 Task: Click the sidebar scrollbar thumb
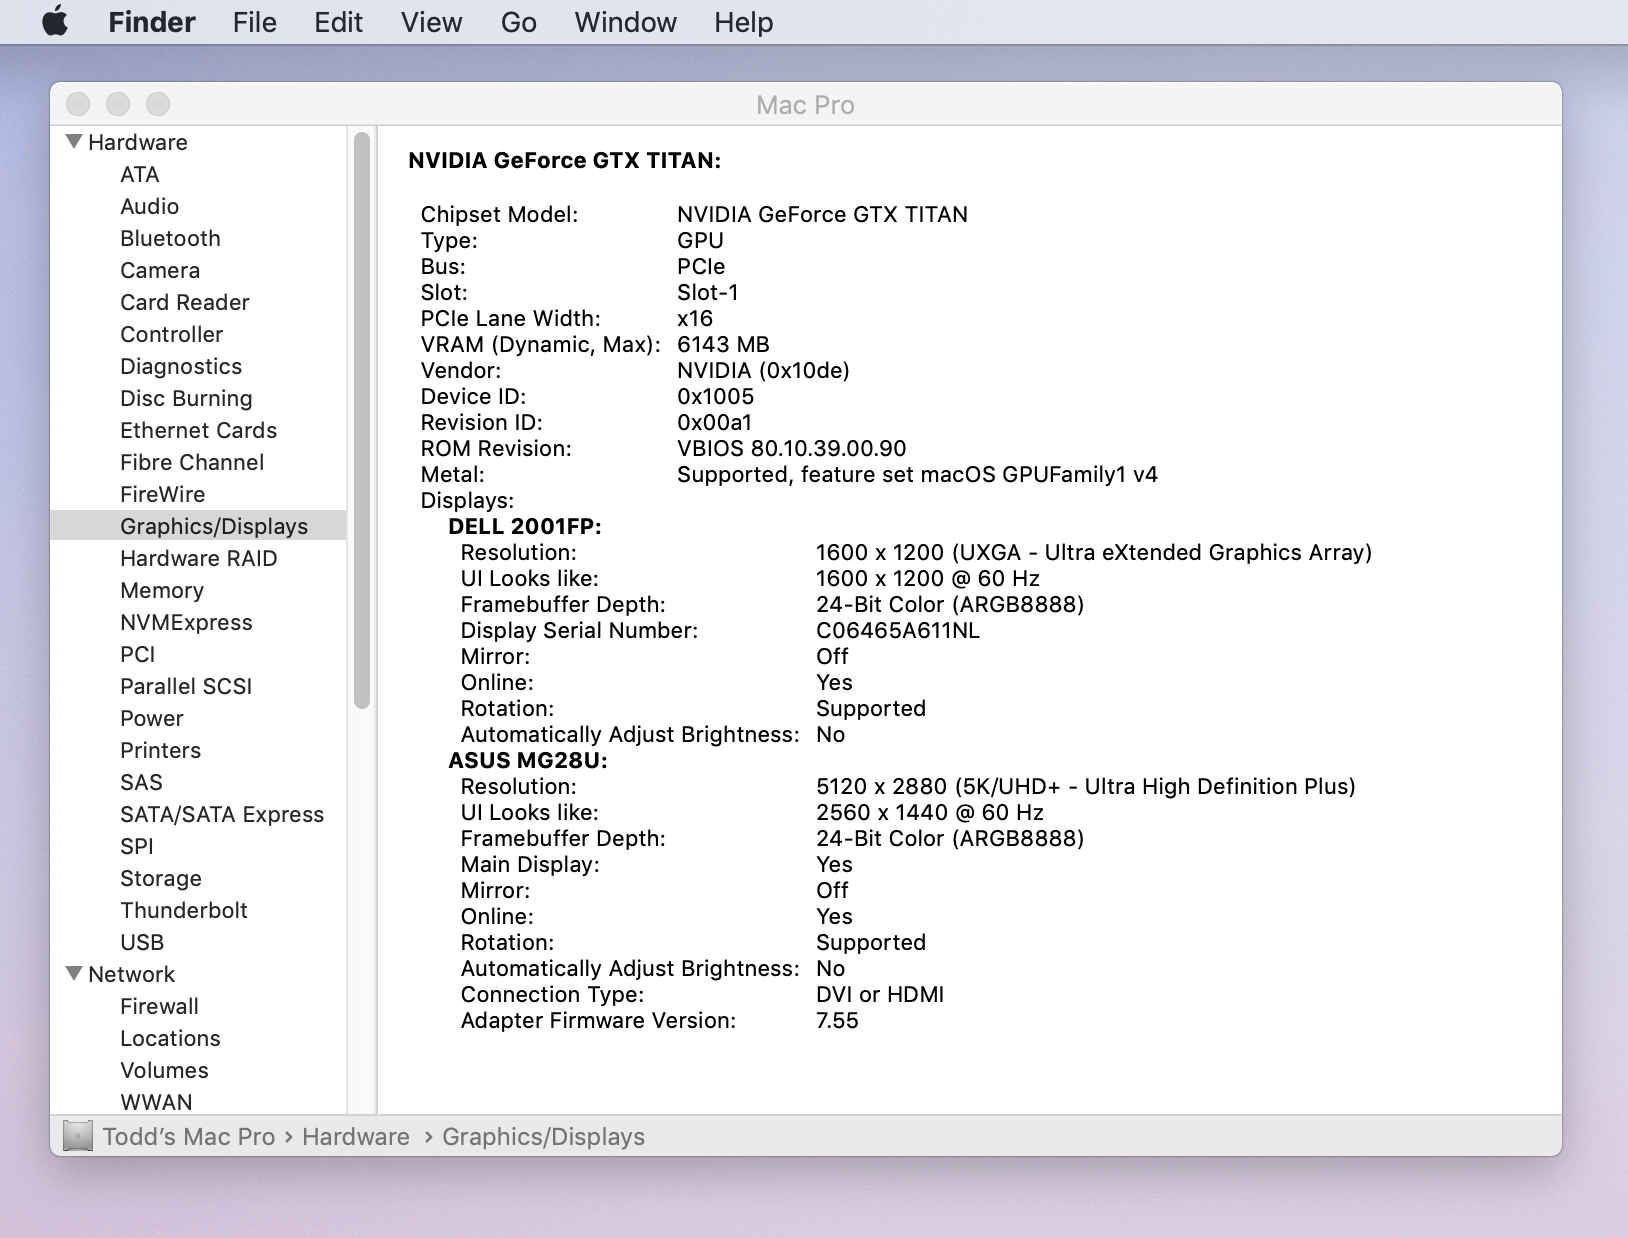pos(362,420)
